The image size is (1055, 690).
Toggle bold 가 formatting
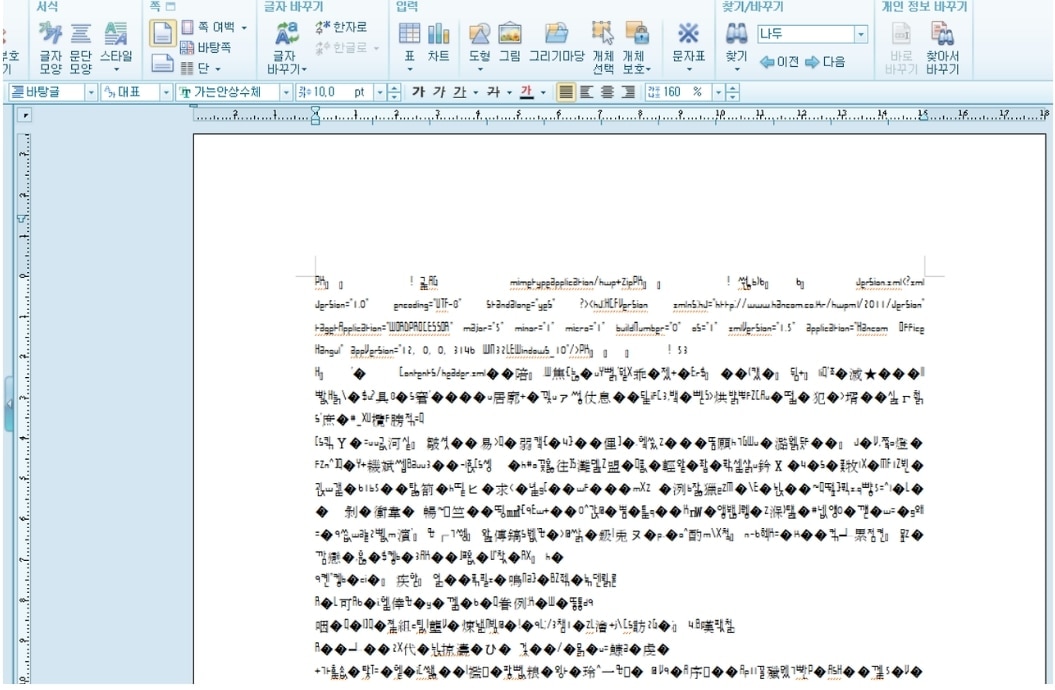418,92
